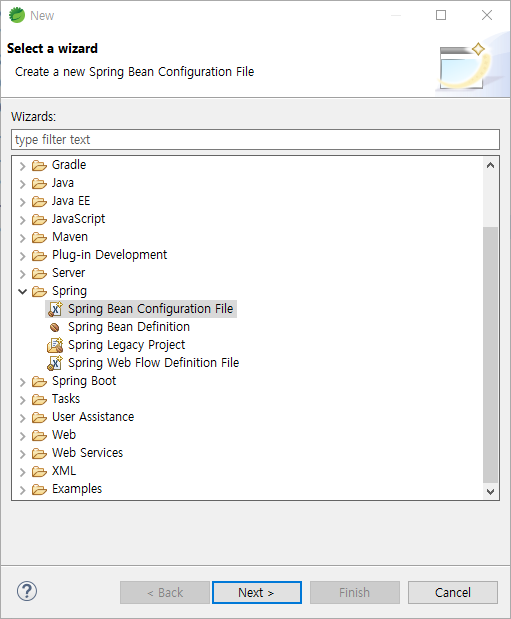Click the JavaScript folder icon

pos(39,219)
